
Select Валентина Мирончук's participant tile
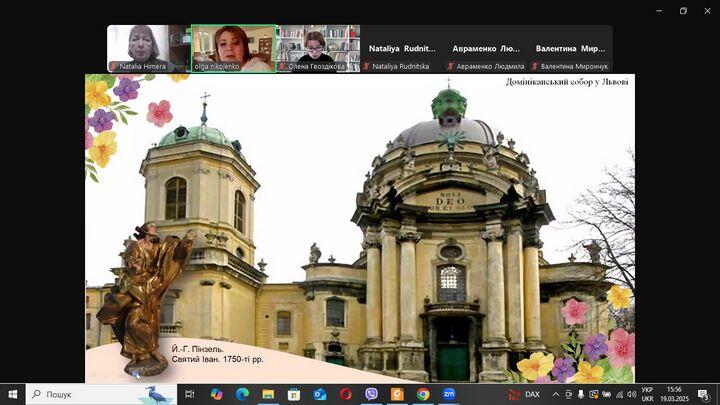[570, 48]
